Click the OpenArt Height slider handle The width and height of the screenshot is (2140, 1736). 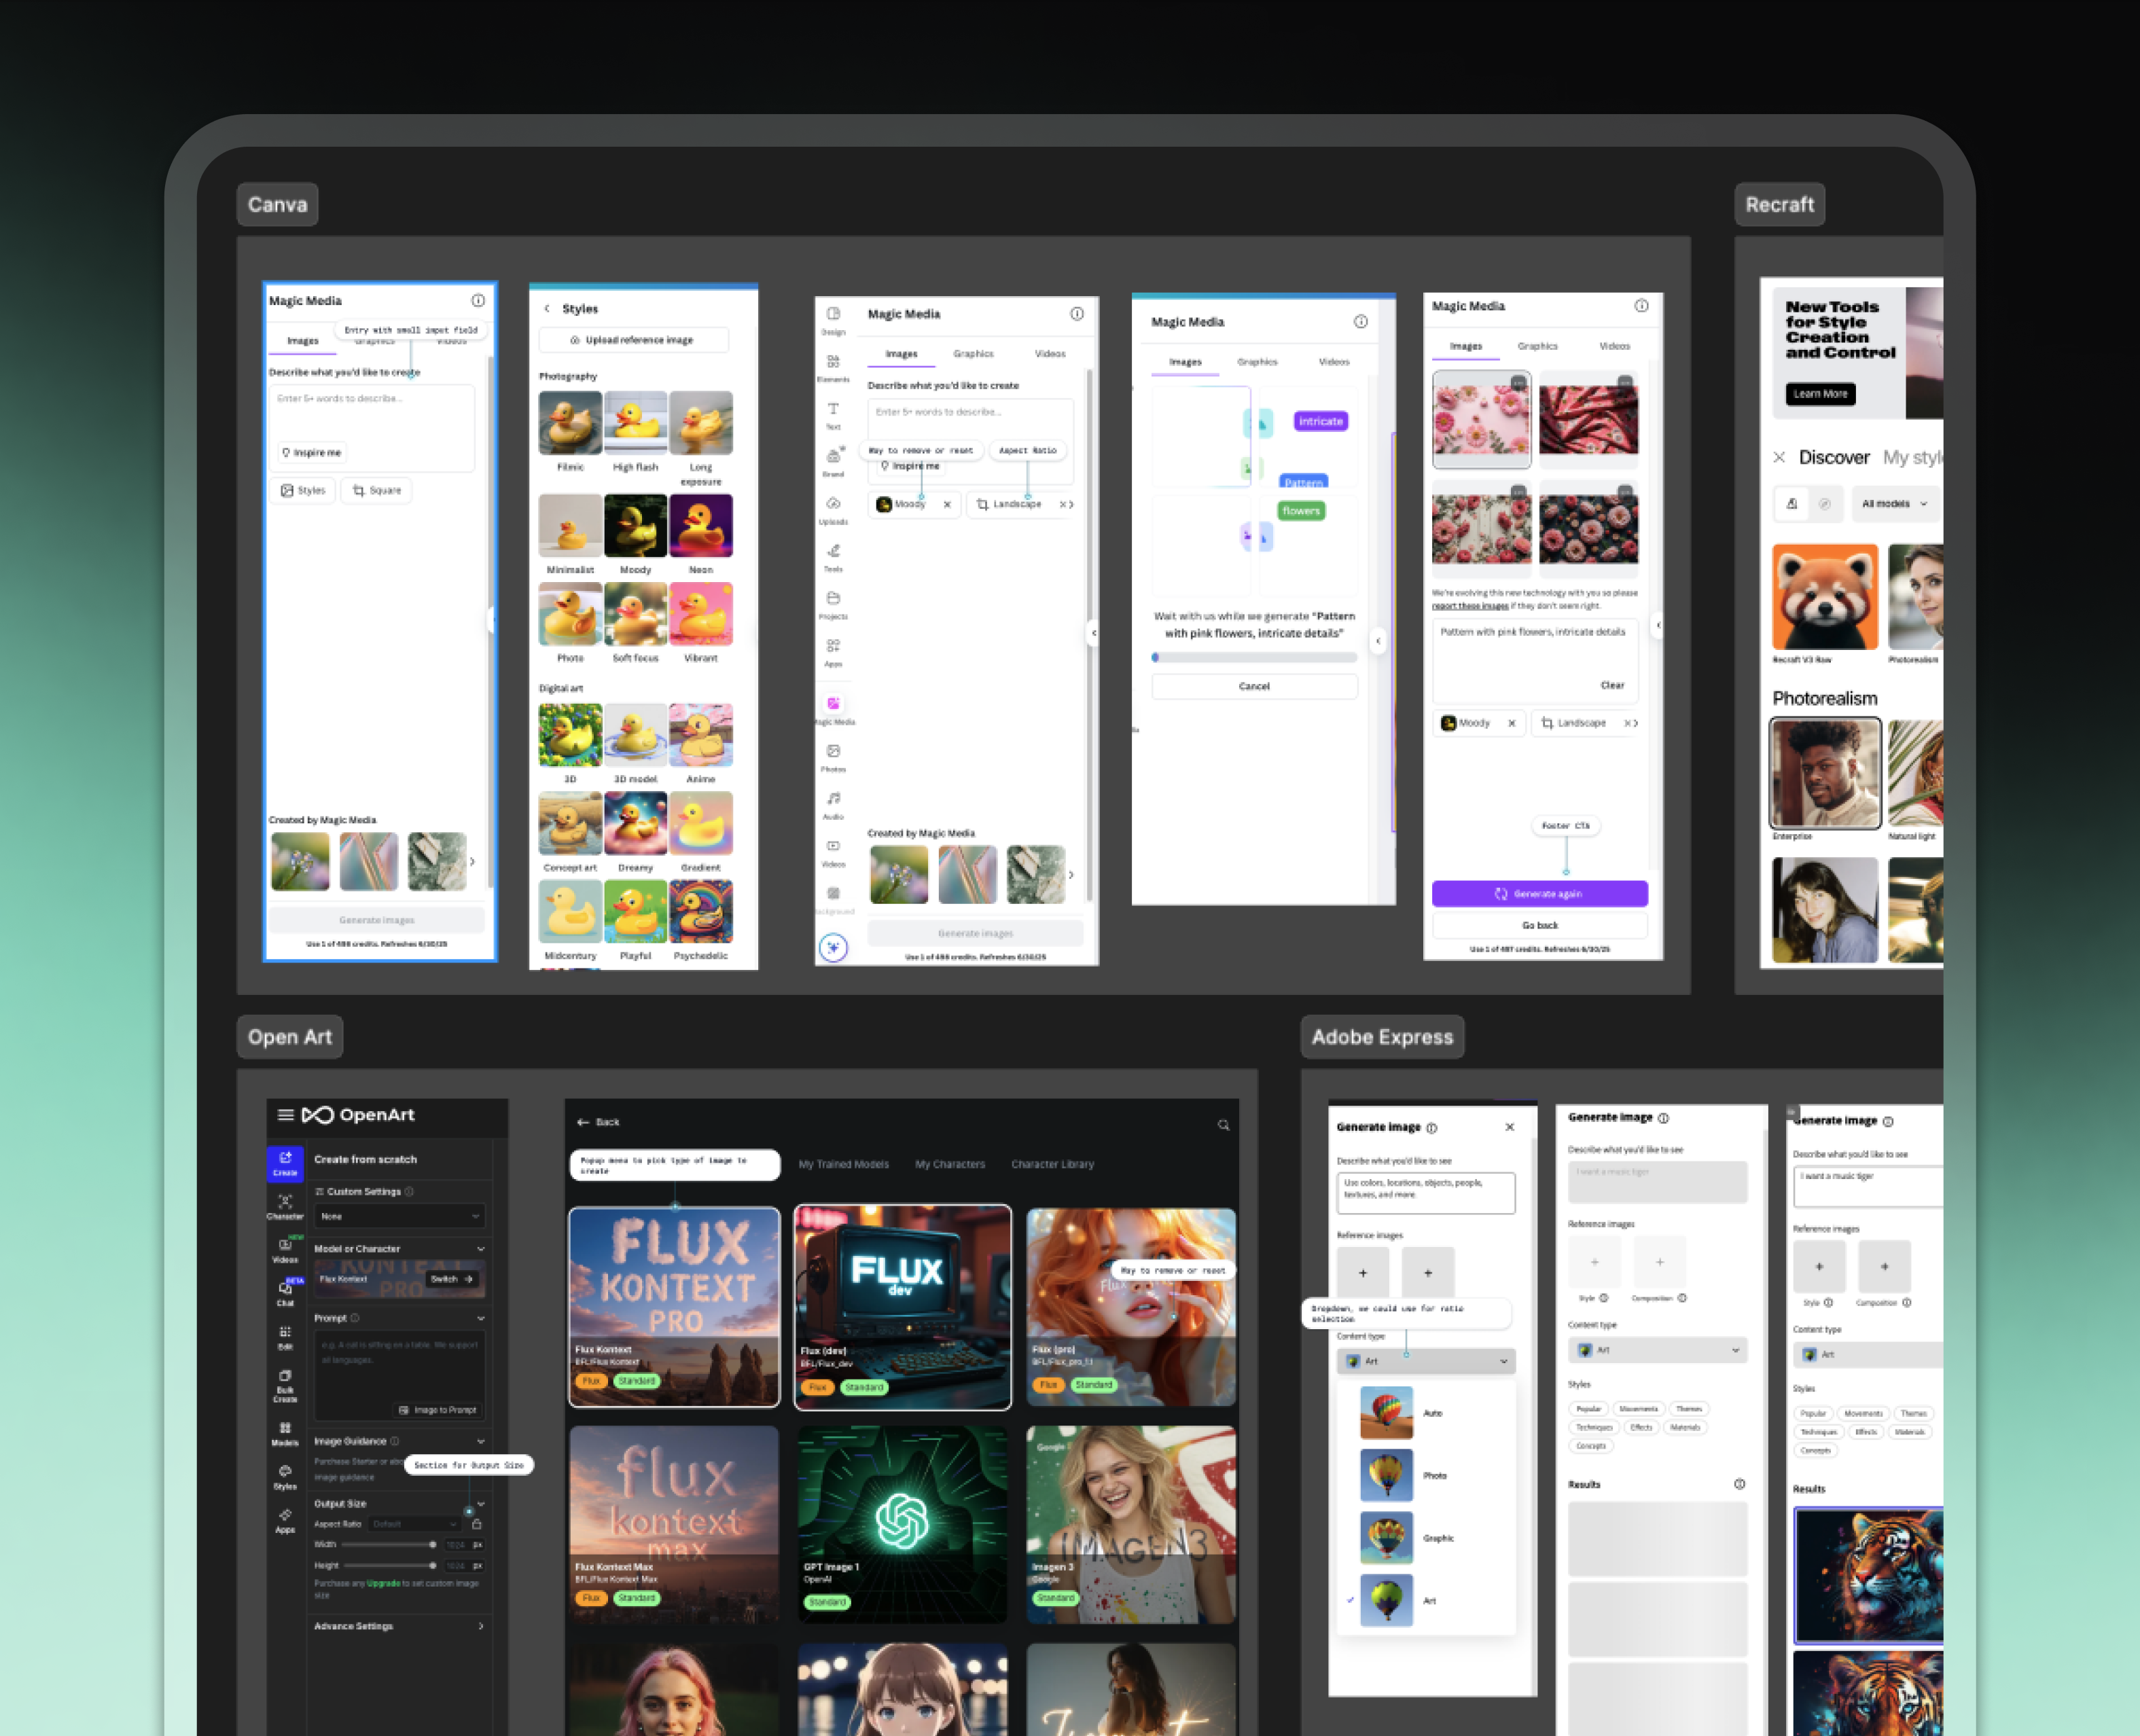pos(433,1565)
